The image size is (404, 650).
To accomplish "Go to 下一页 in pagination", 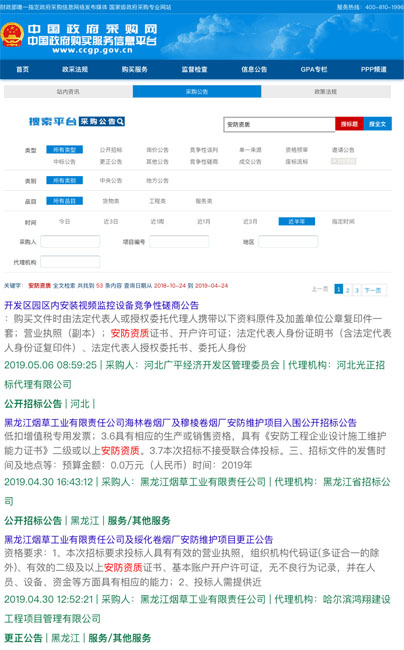I will [x=373, y=290].
